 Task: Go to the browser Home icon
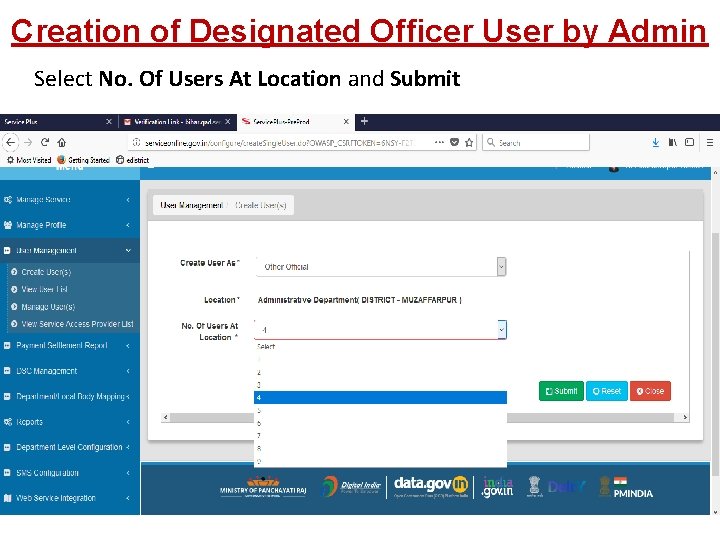[62, 142]
